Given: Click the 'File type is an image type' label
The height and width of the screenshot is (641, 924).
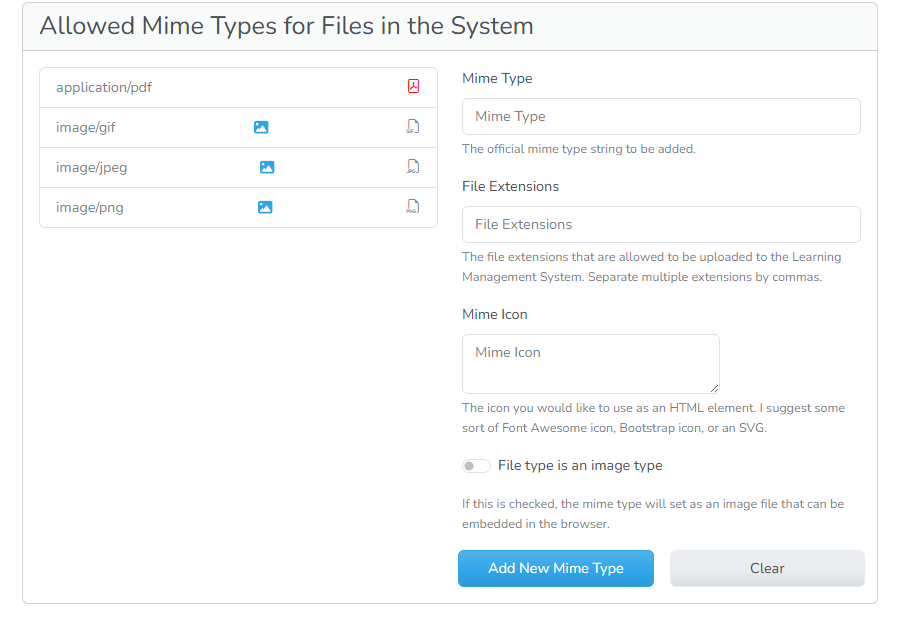Looking at the screenshot, I should [580, 466].
